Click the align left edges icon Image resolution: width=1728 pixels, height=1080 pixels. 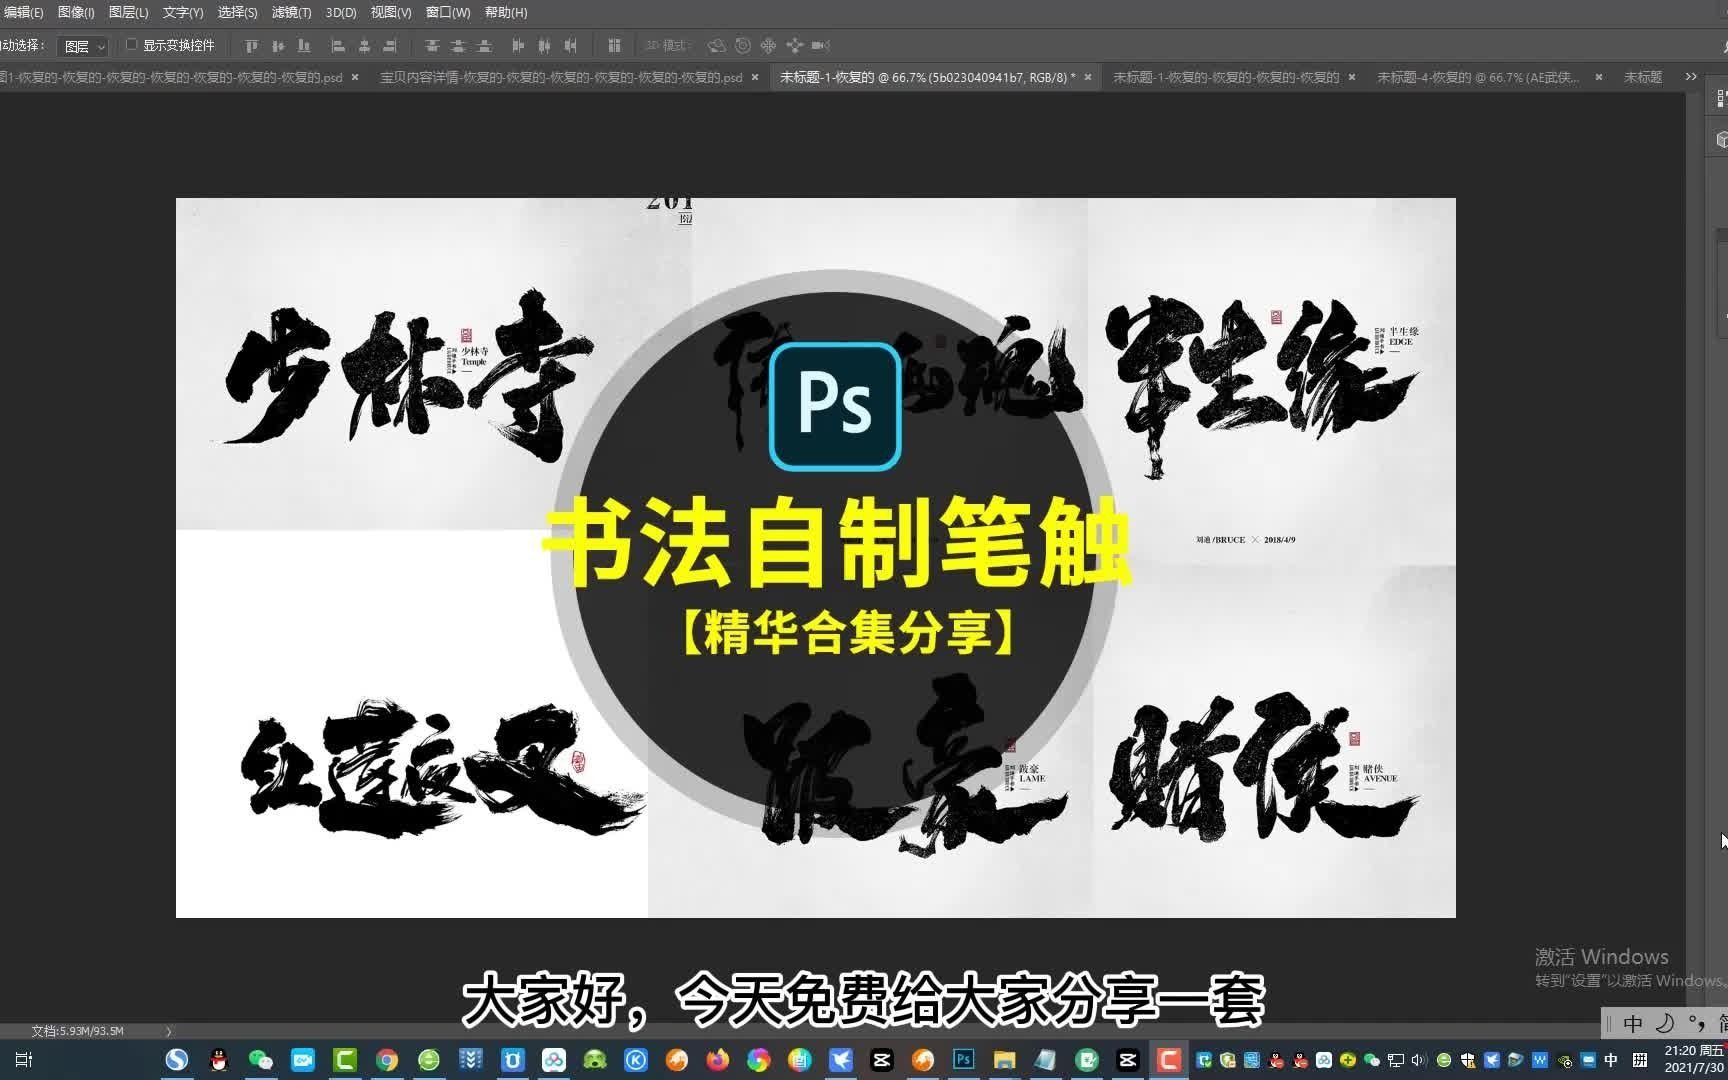pos(338,45)
